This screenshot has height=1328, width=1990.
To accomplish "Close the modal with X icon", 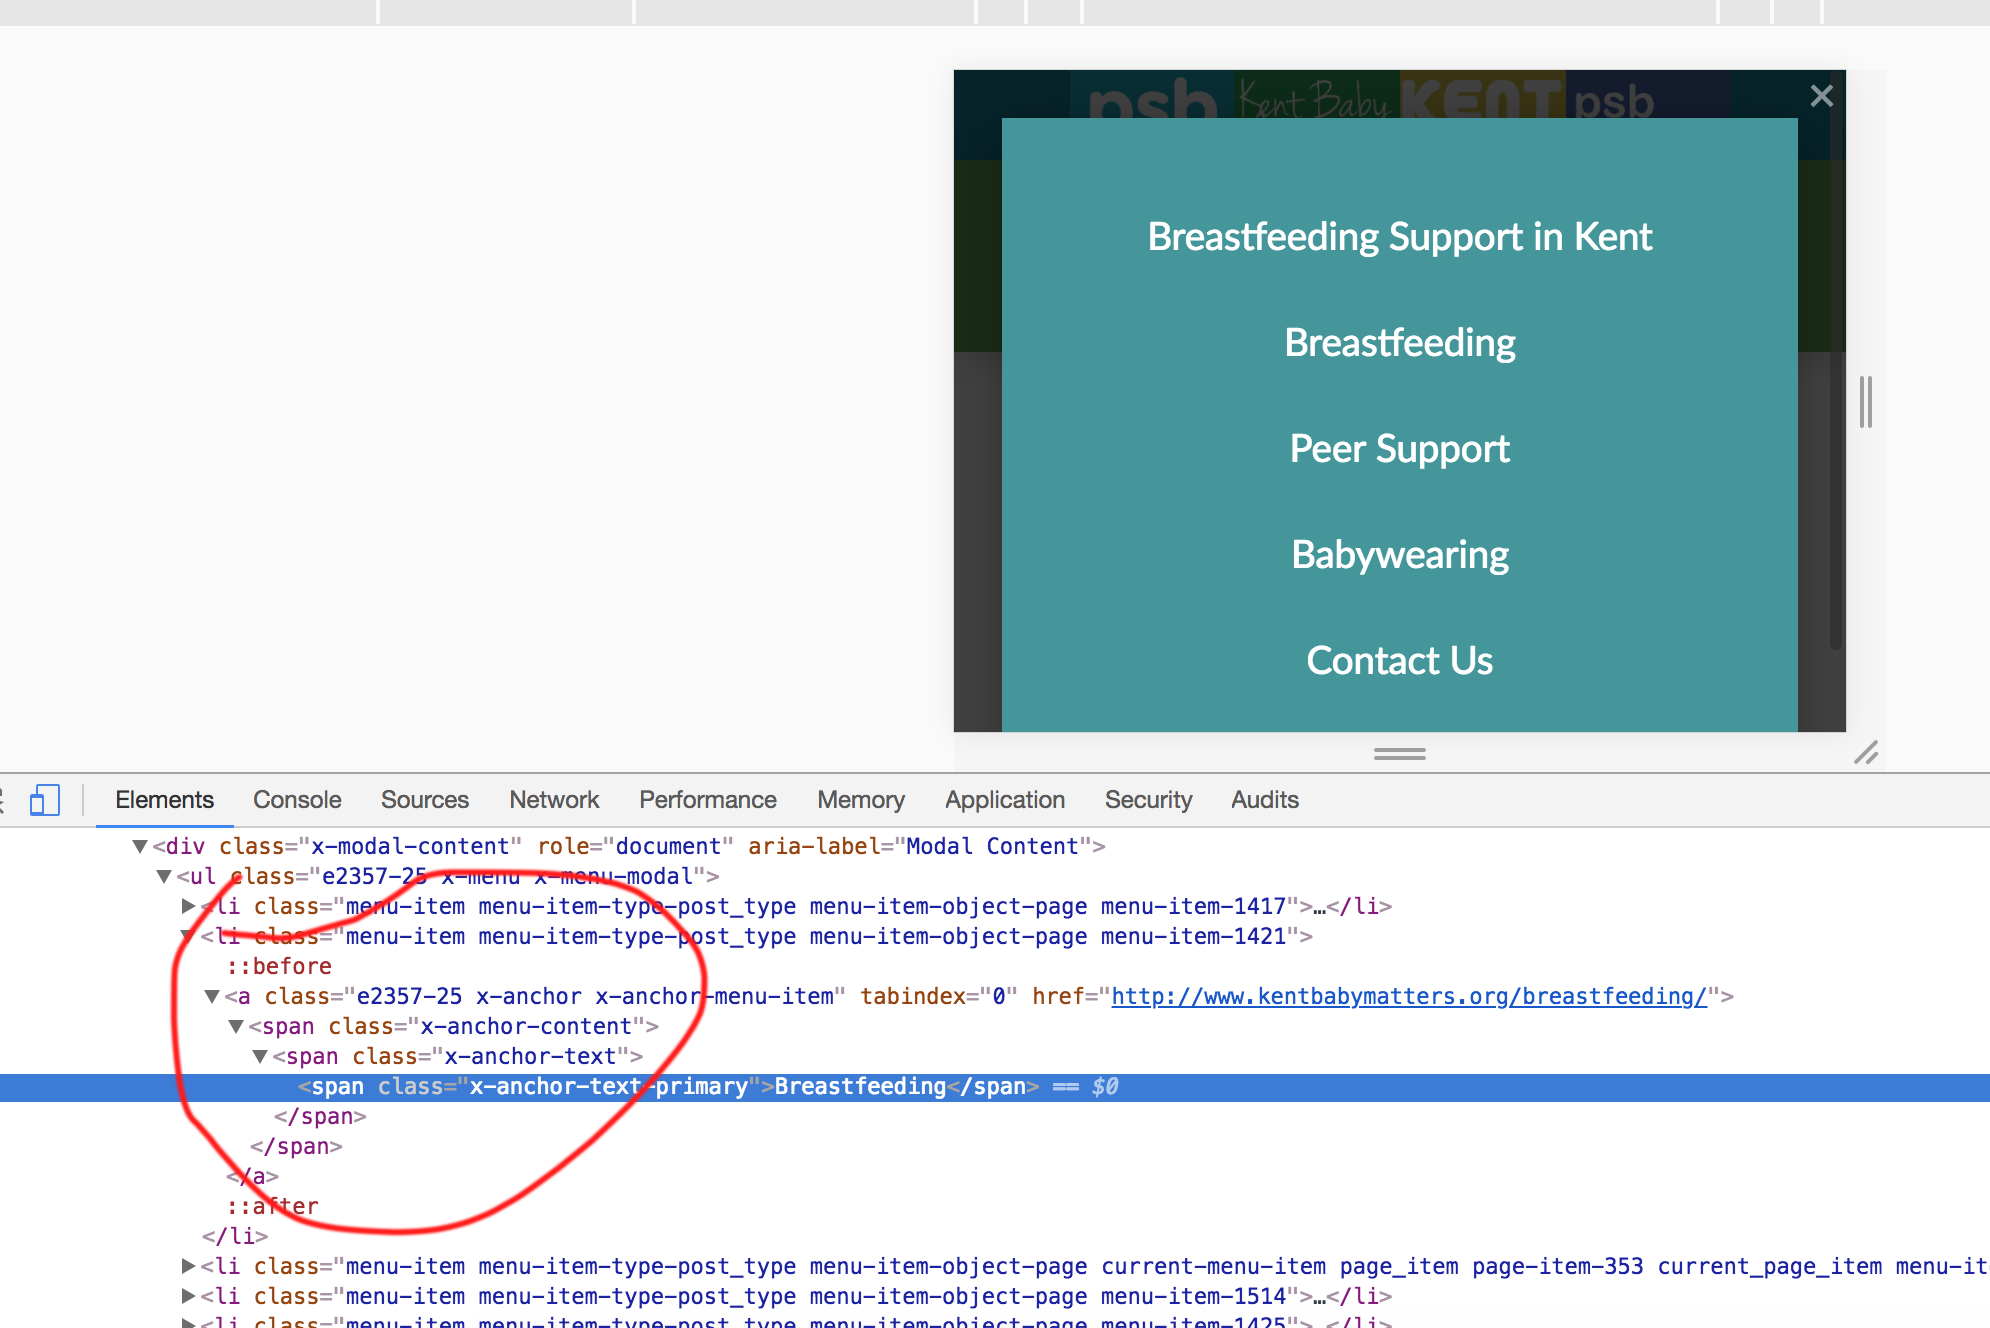I will (x=1821, y=96).
